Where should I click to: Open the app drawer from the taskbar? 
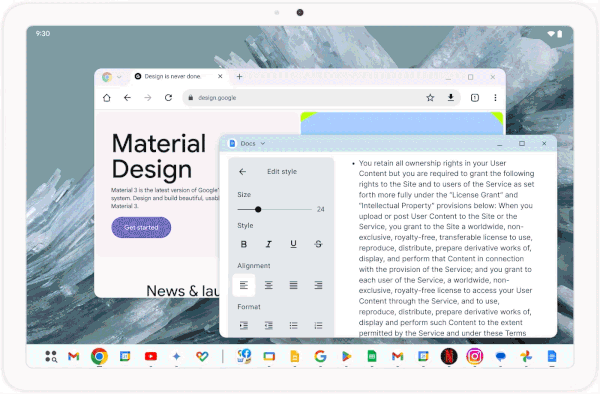[x=51, y=357]
